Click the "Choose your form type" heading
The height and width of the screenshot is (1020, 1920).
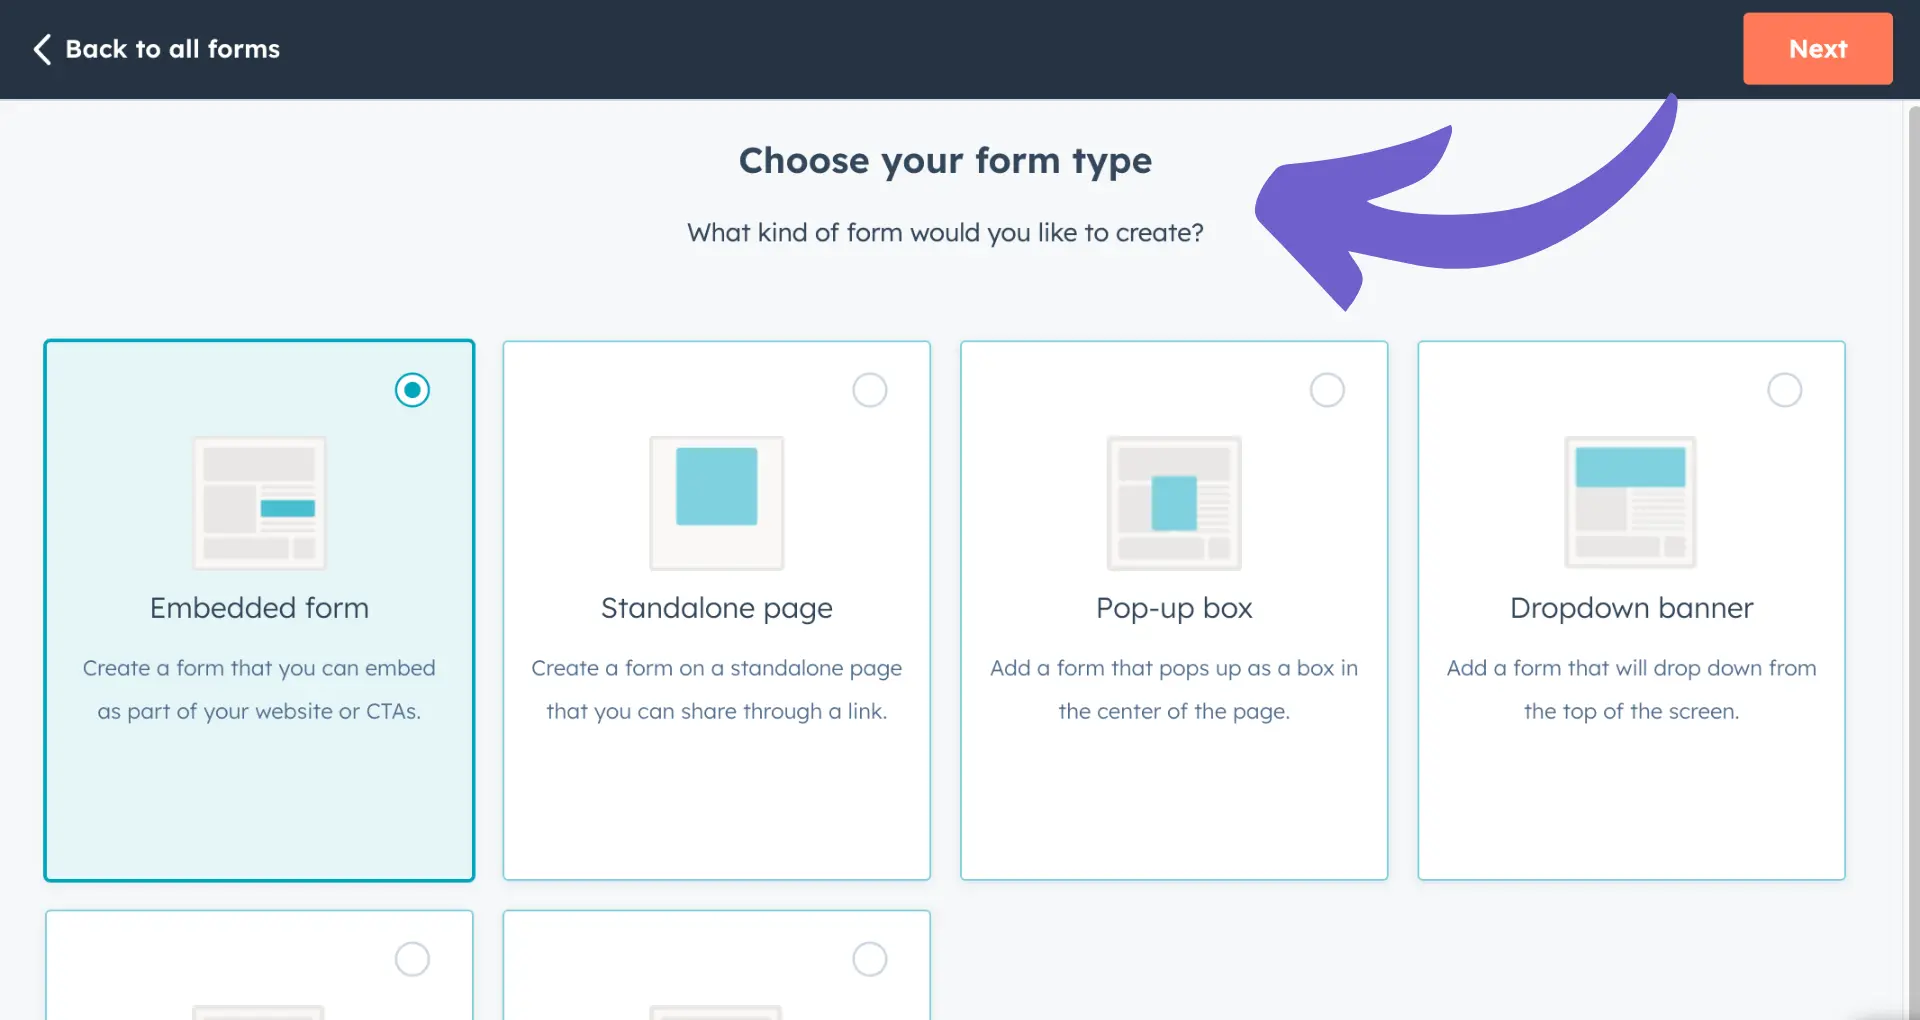pyautogui.click(x=945, y=161)
